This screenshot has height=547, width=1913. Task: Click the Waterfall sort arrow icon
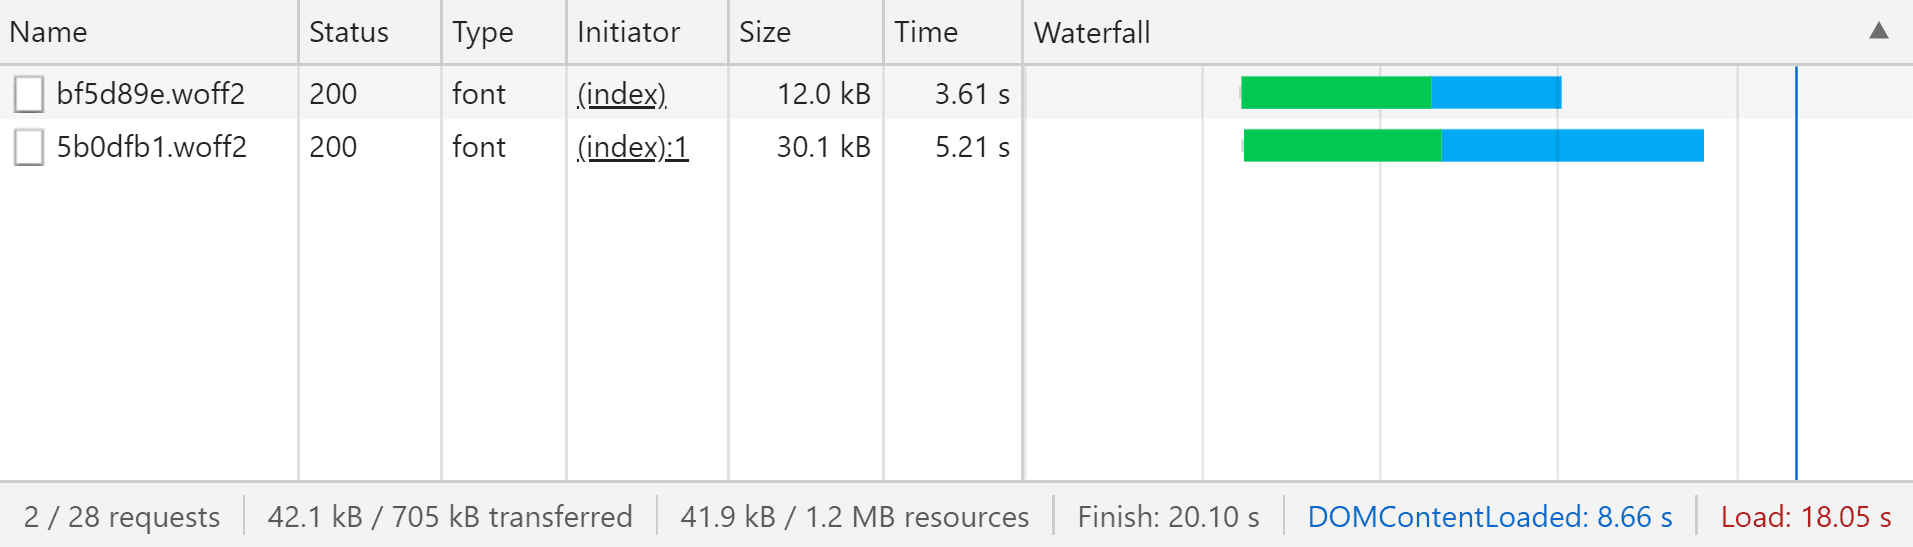[x=1878, y=31]
